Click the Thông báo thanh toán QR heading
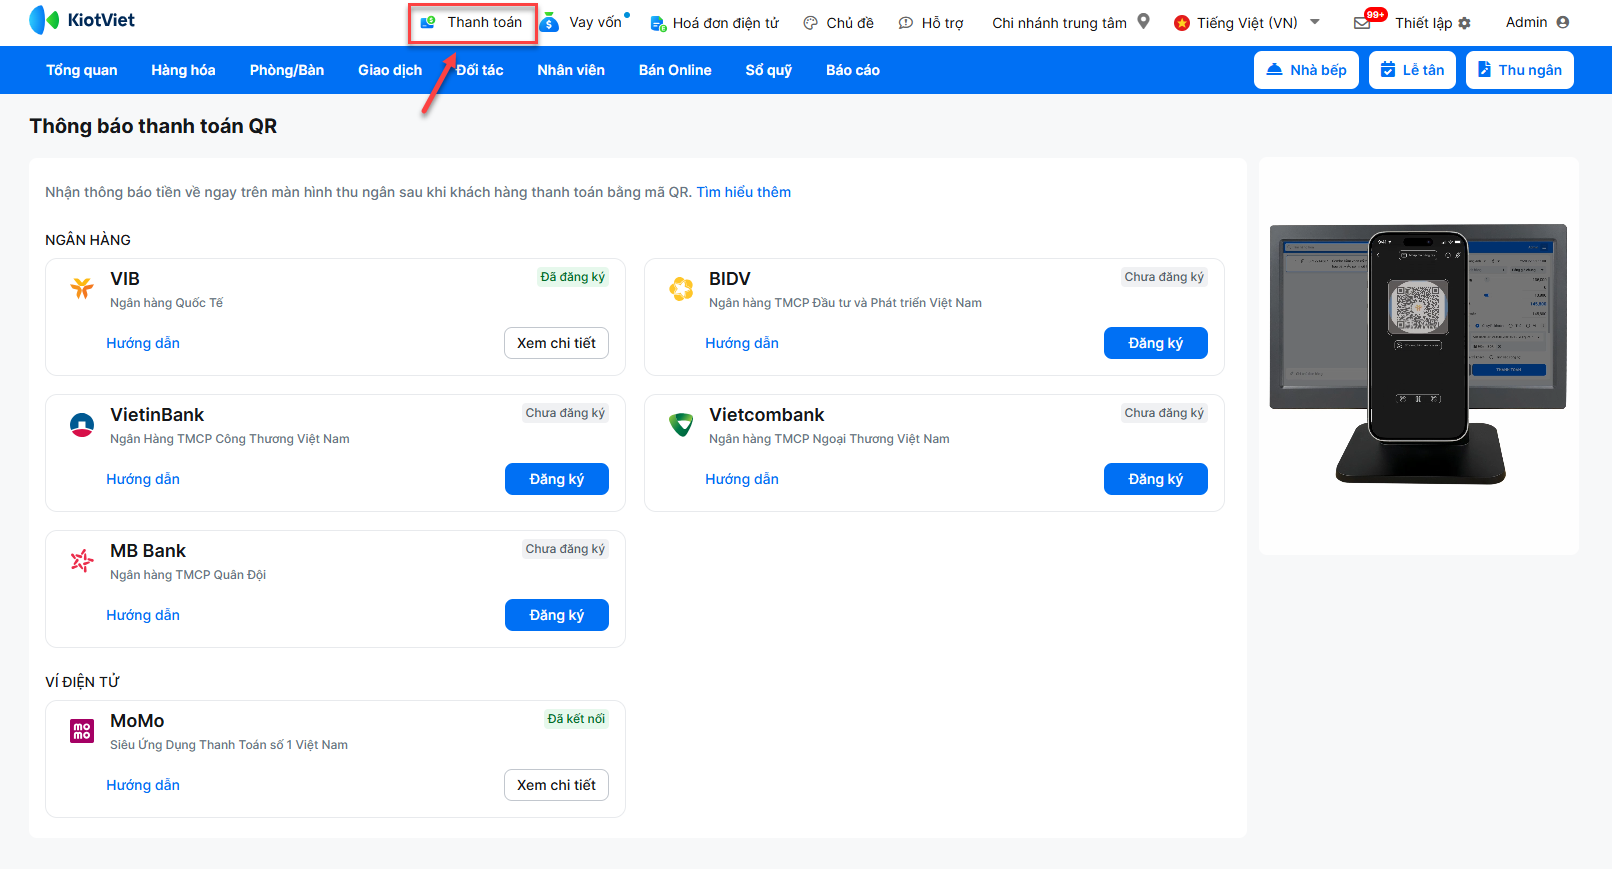Viewport: 1612px width, 869px height. (x=153, y=126)
